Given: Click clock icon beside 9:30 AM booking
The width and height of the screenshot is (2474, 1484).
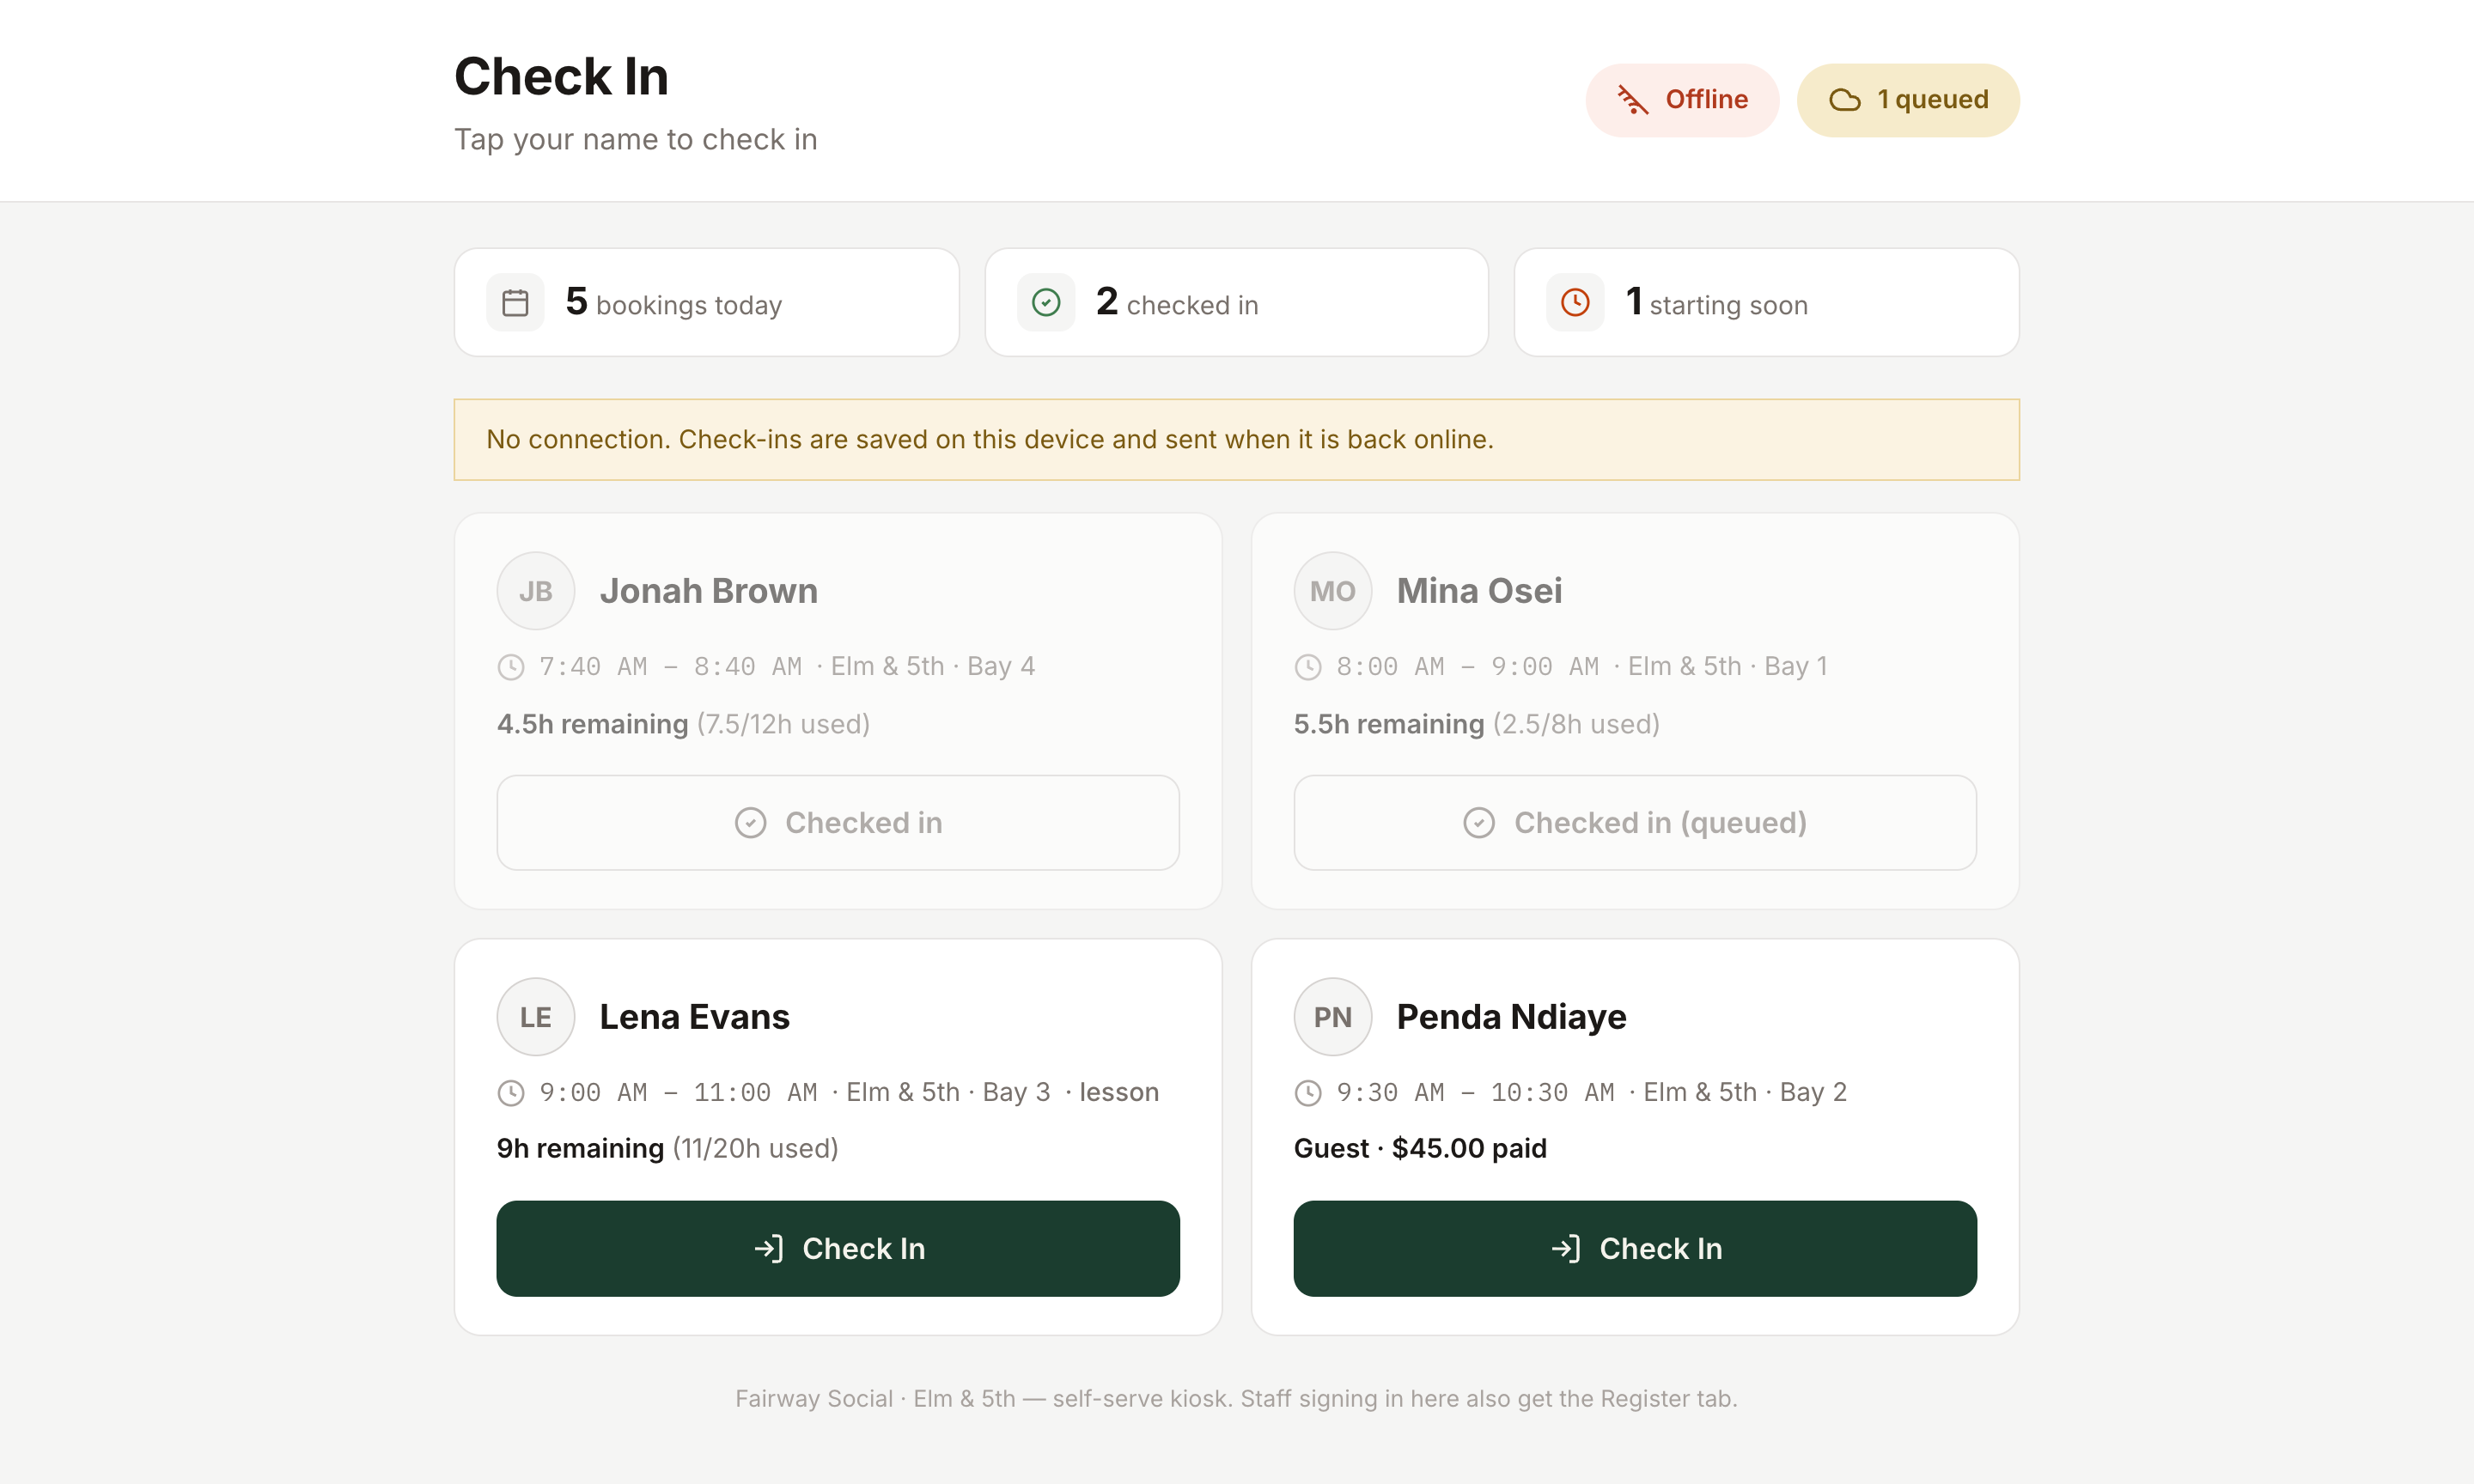Looking at the screenshot, I should [1308, 1093].
